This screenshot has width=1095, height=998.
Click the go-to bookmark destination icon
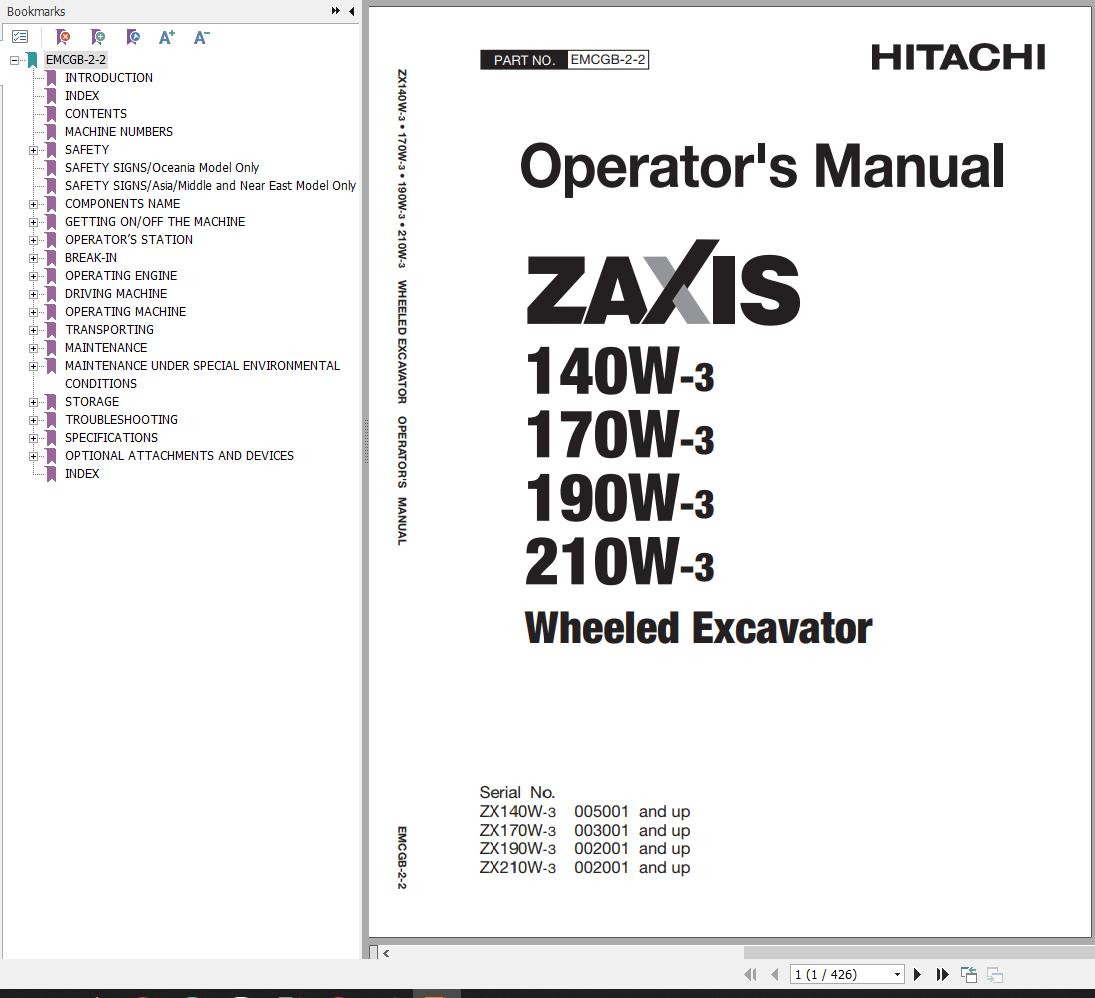click(133, 37)
